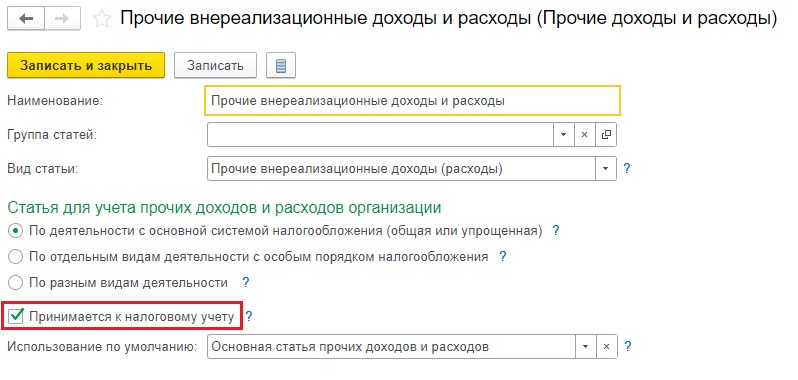Click the Вид статьи value field
The height and width of the screenshot is (380, 798).
click(402, 168)
